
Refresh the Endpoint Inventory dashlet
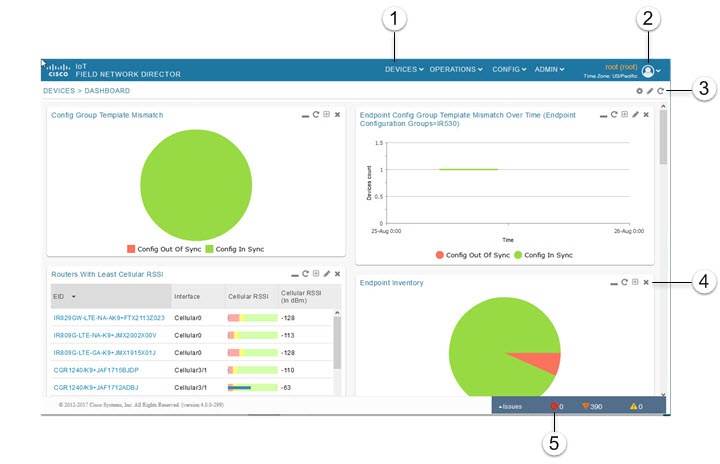pos(624,282)
